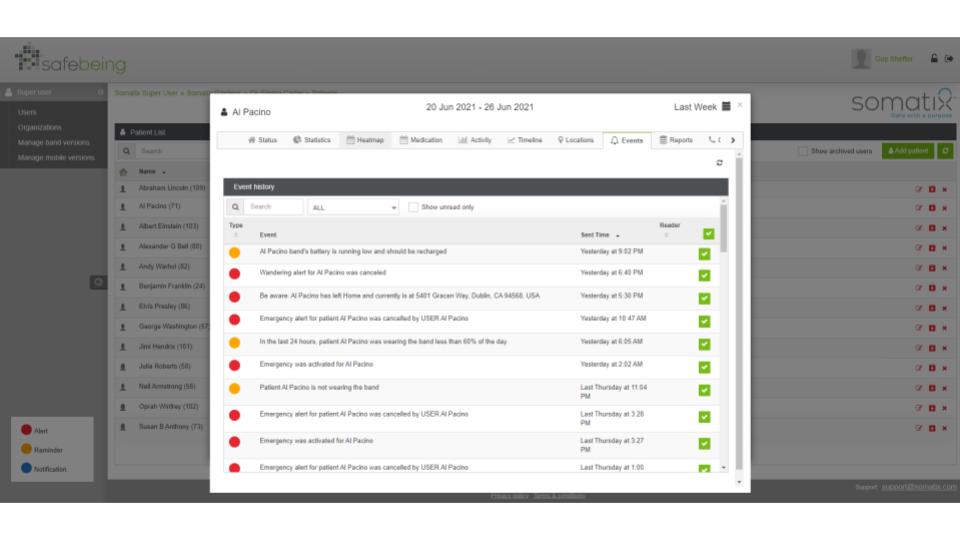The image size is (960, 540).
Task: Switch to the Statistics tab
Action: coord(312,140)
